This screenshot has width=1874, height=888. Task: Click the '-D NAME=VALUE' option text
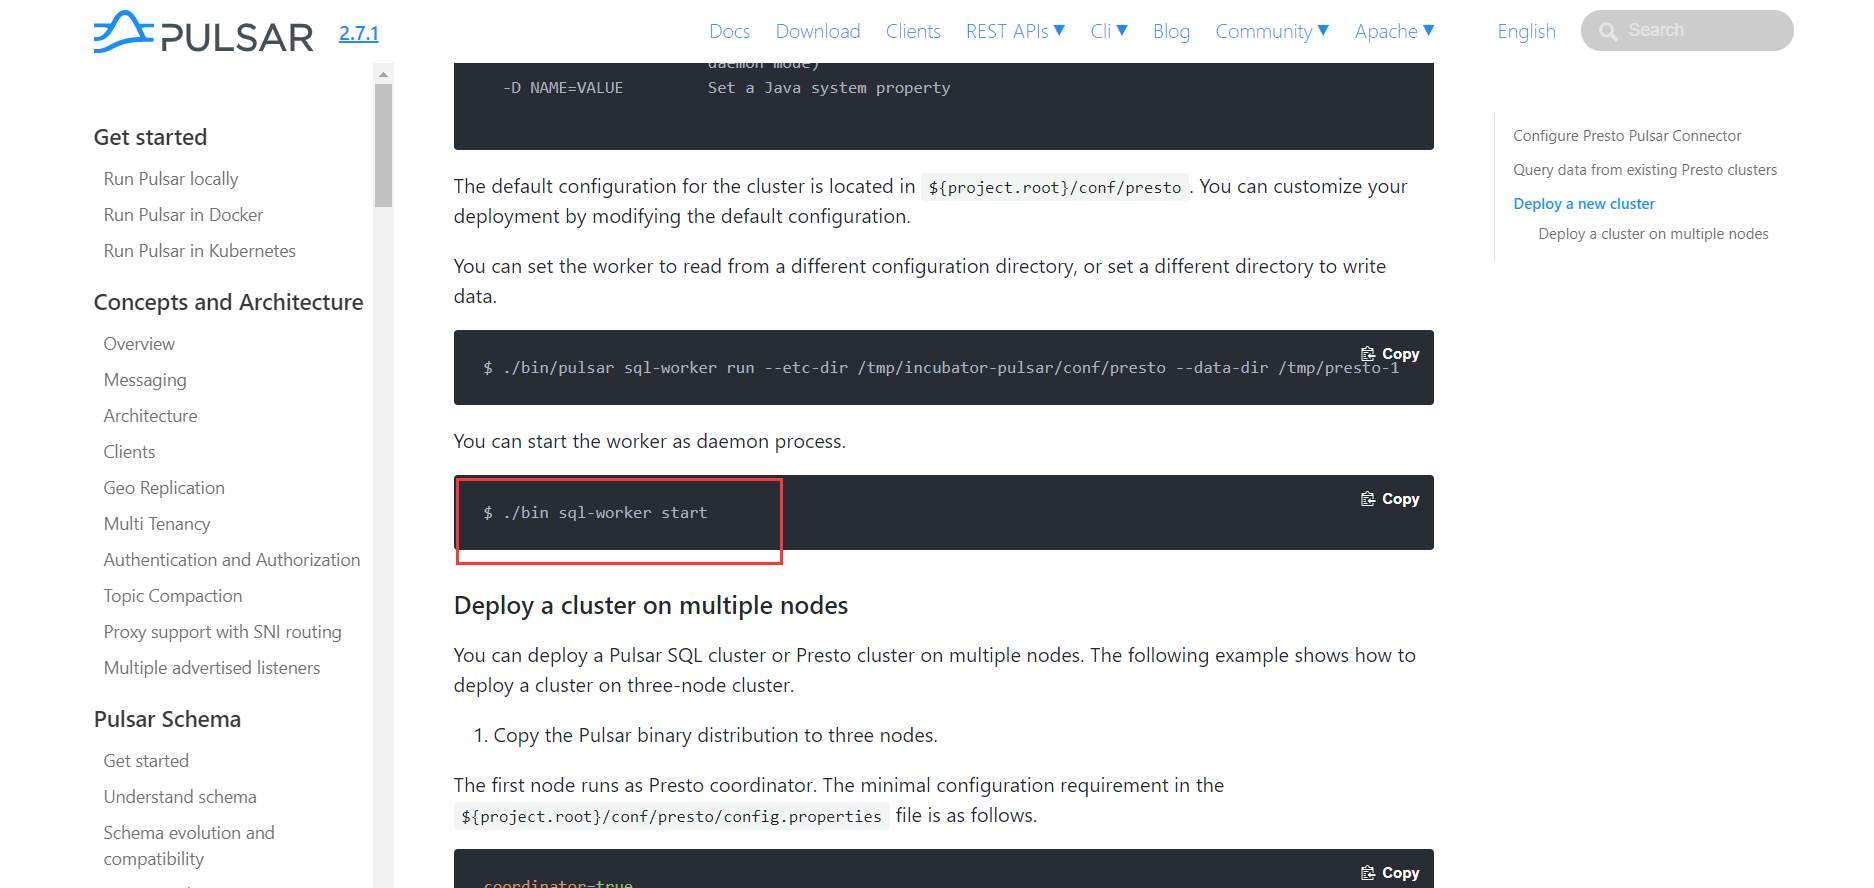pos(563,88)
